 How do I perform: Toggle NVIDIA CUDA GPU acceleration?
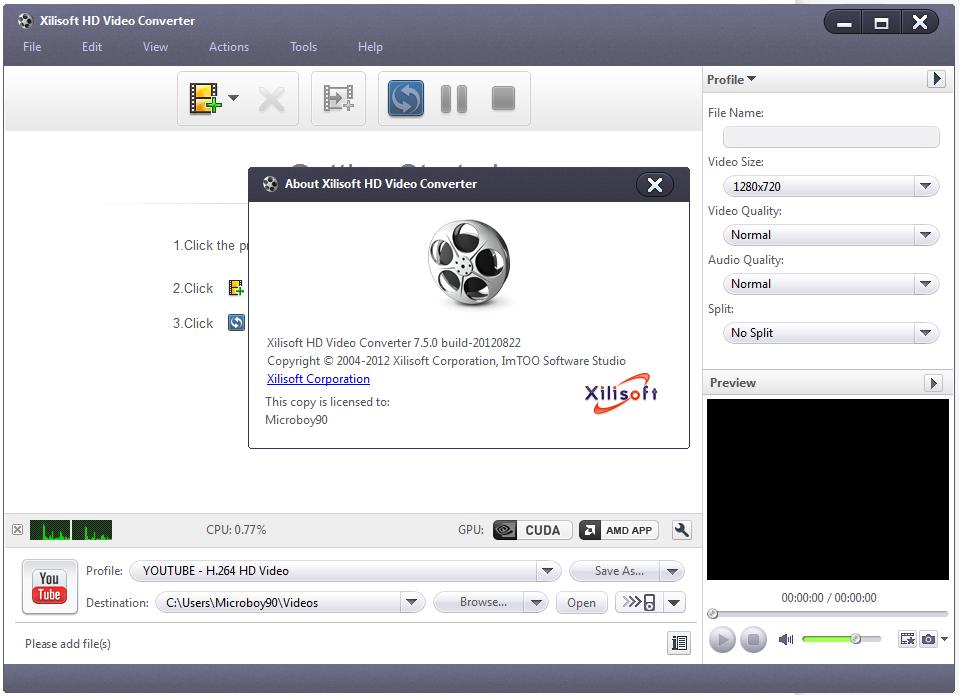tap(533, 530)
